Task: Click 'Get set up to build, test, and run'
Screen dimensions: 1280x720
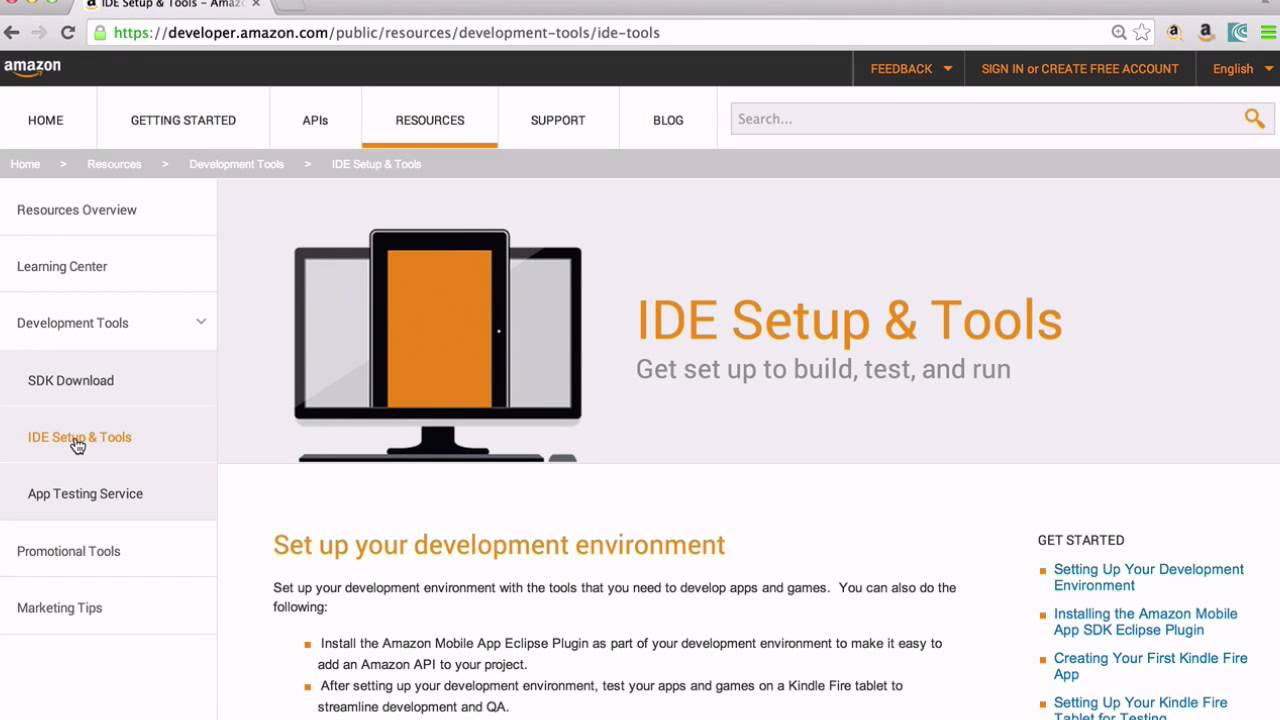Action: coord(823,369)
